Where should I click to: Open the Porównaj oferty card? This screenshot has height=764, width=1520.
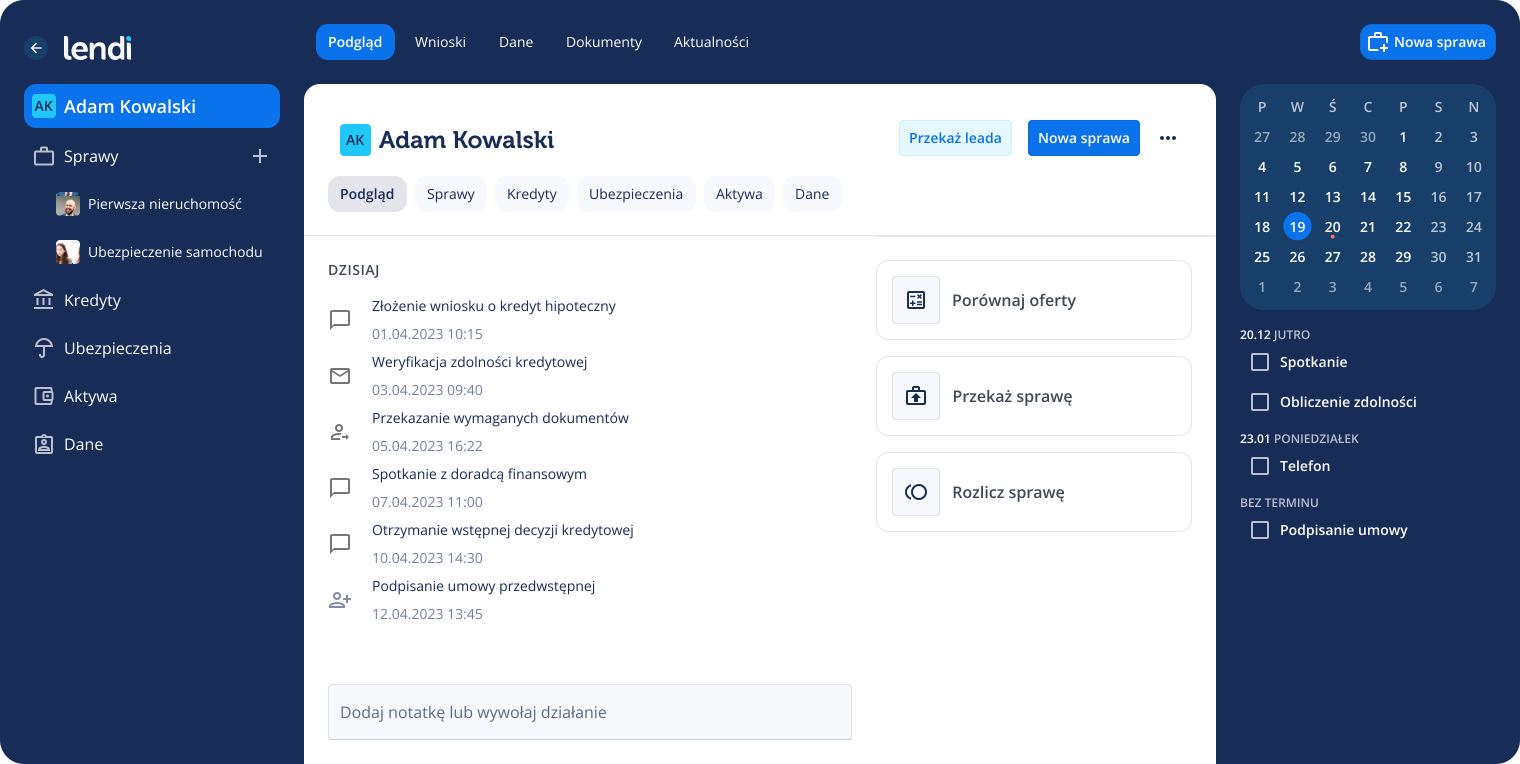pyautogui.click(x=1034, y=300)
